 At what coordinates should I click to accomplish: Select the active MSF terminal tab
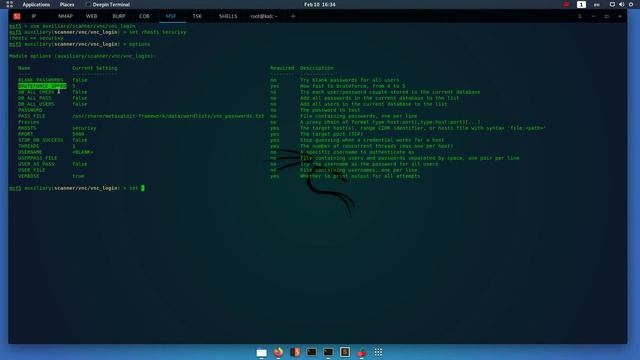coord(171,16)
